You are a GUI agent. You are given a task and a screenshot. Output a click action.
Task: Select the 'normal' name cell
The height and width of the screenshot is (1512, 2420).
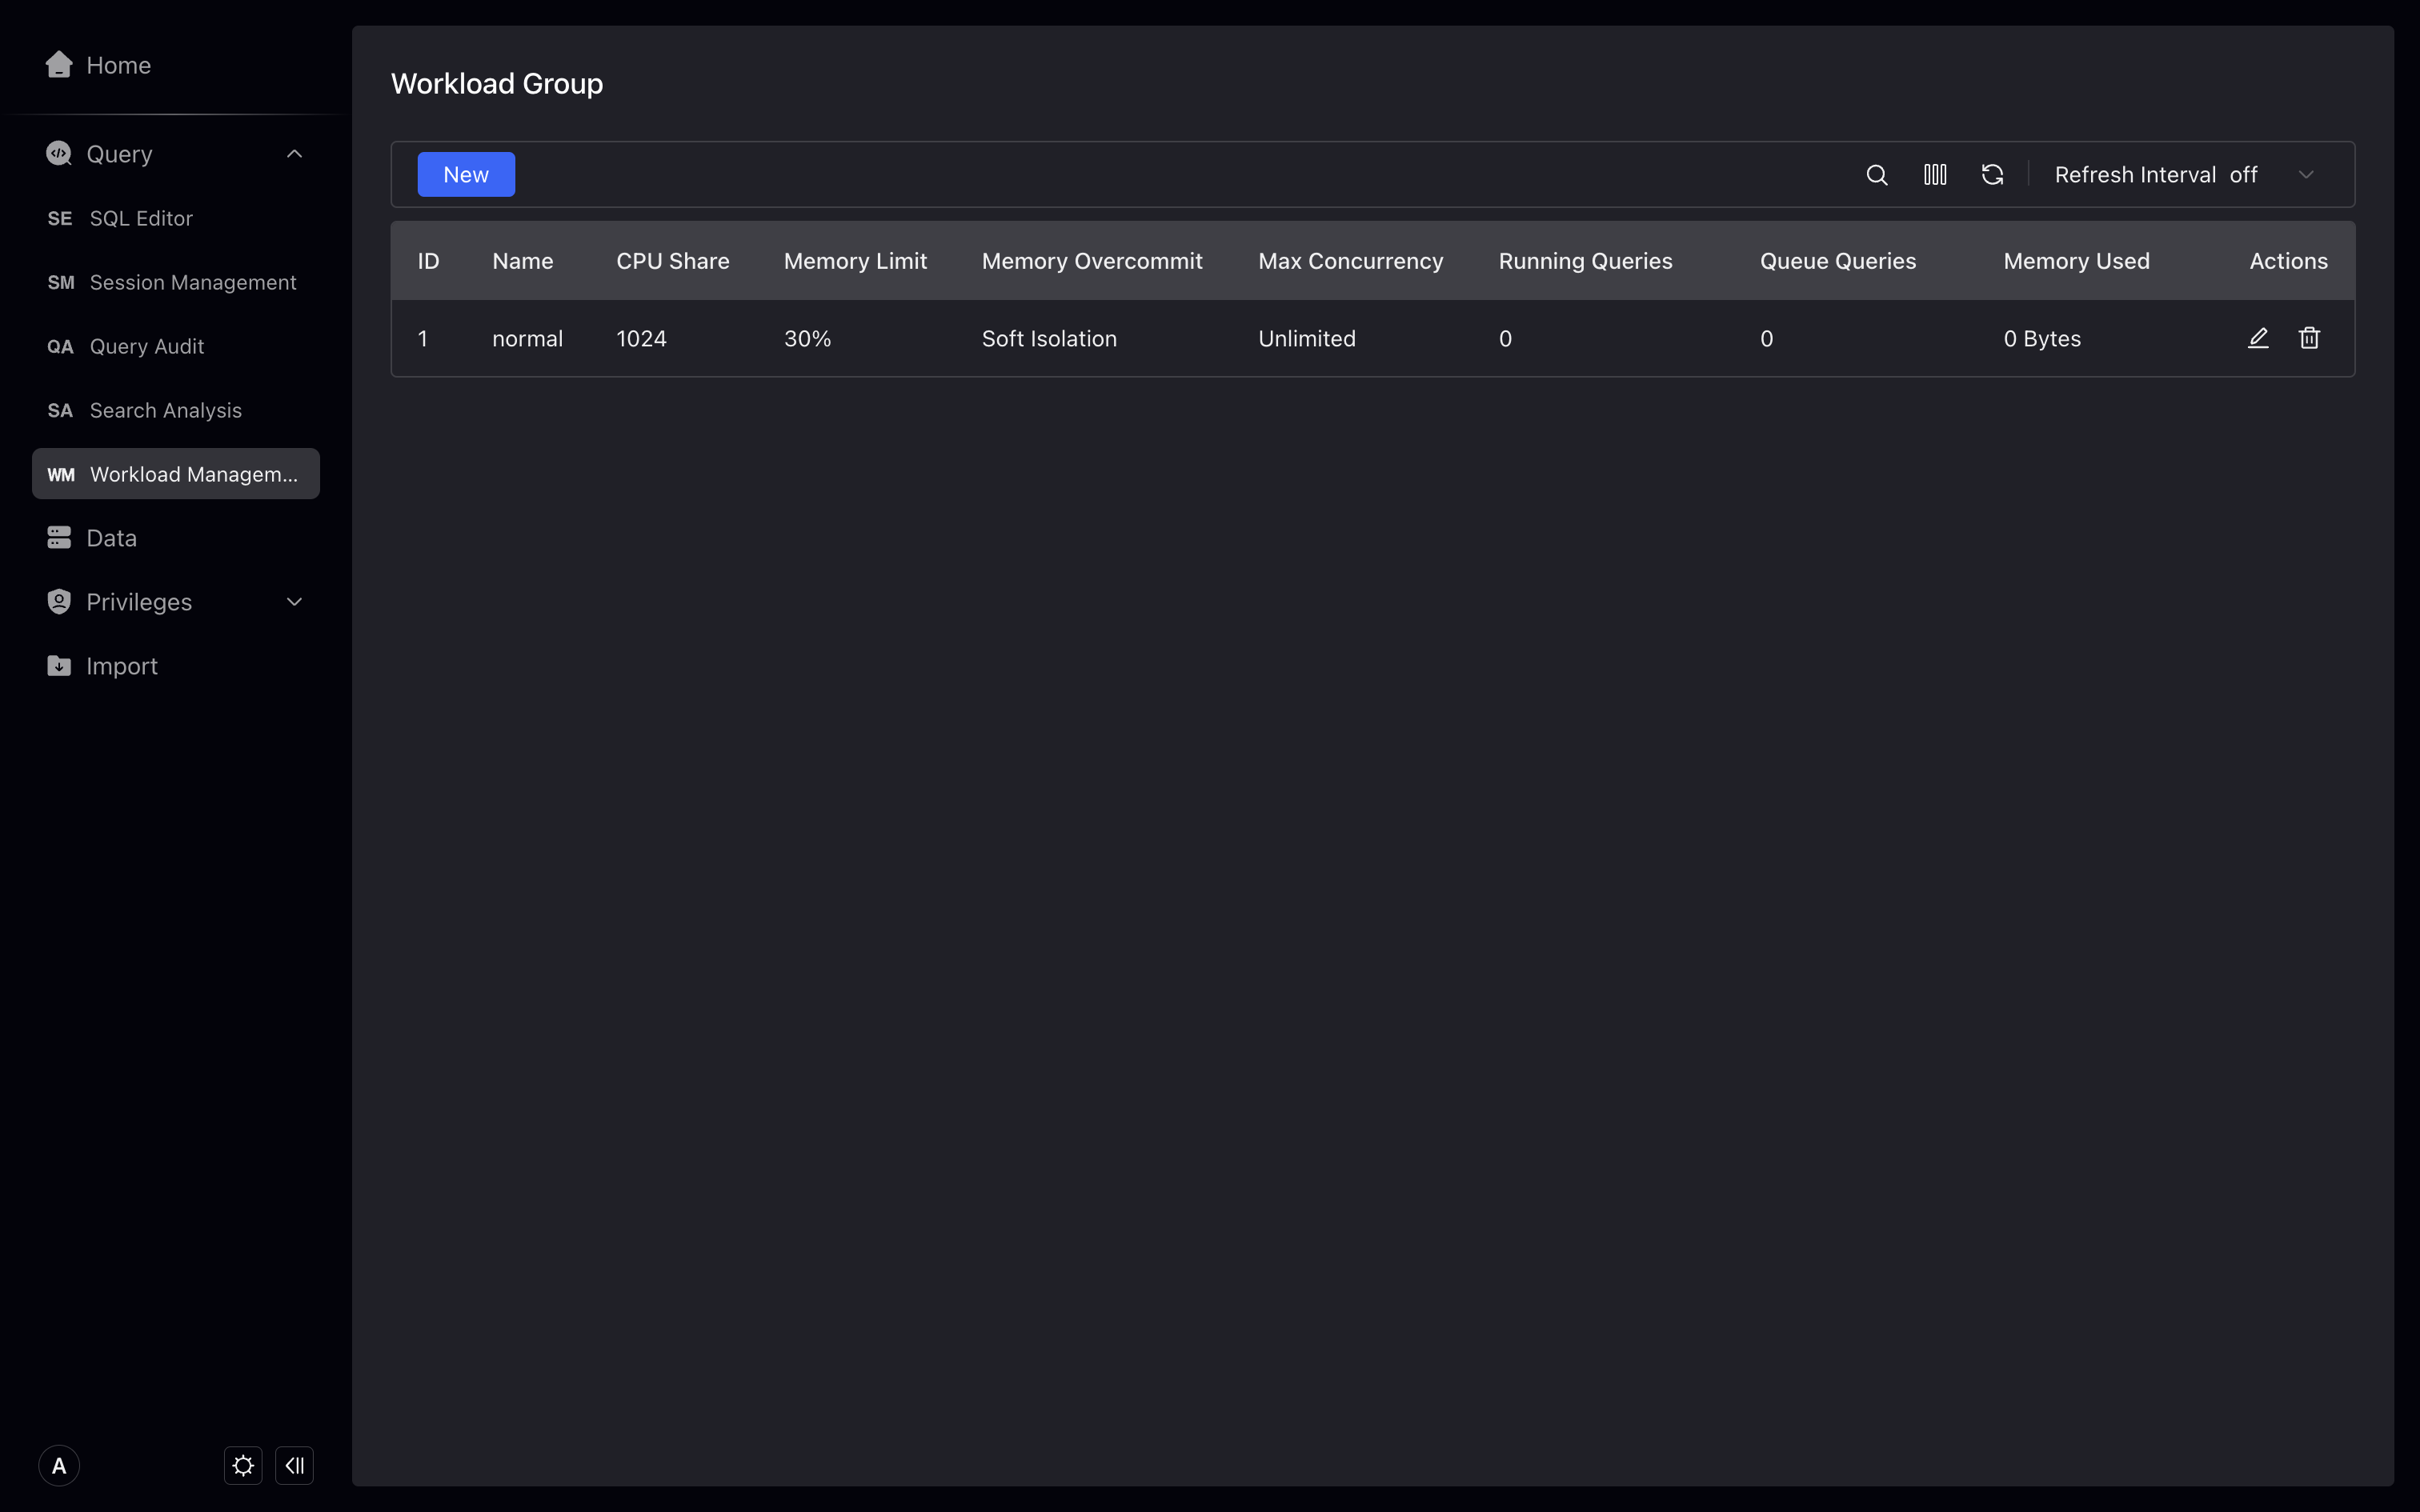click(528, 339)
